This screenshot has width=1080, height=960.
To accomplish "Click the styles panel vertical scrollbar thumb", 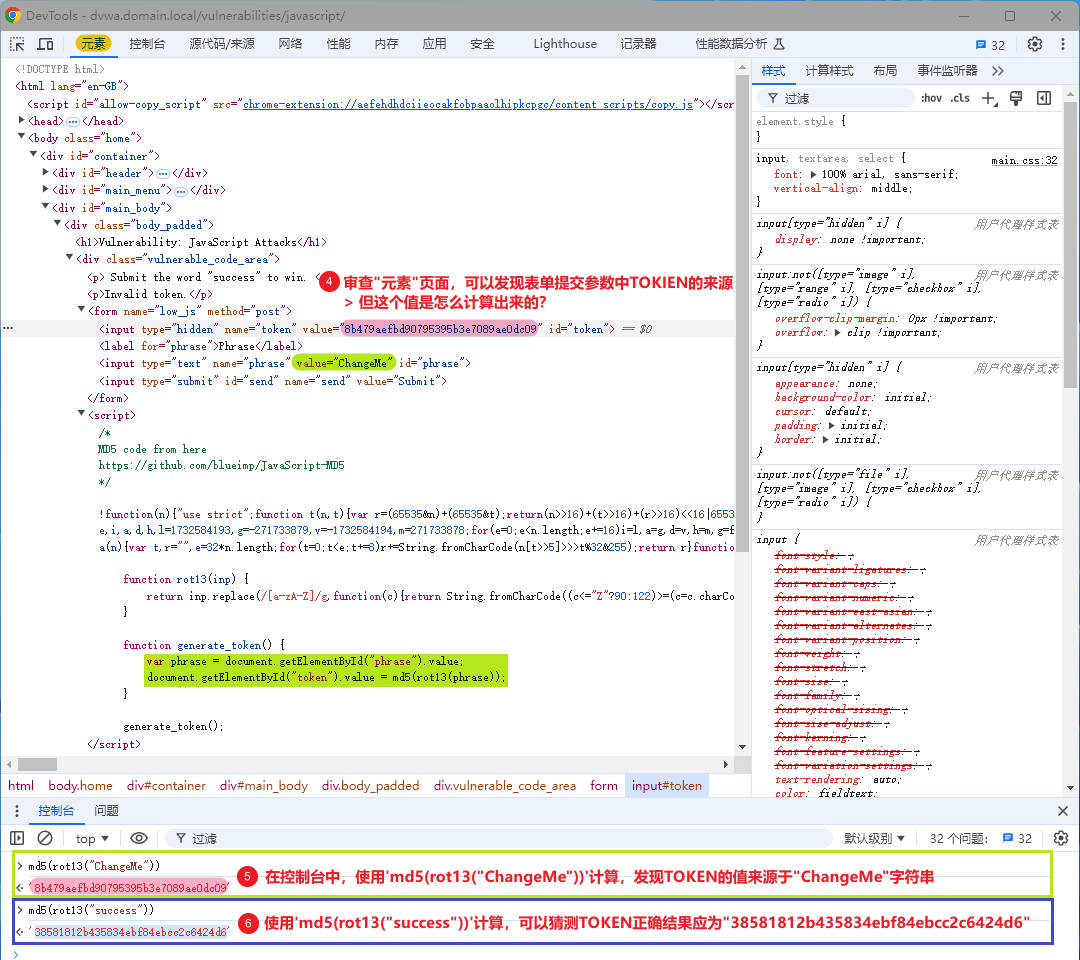I will (1070, 244).
